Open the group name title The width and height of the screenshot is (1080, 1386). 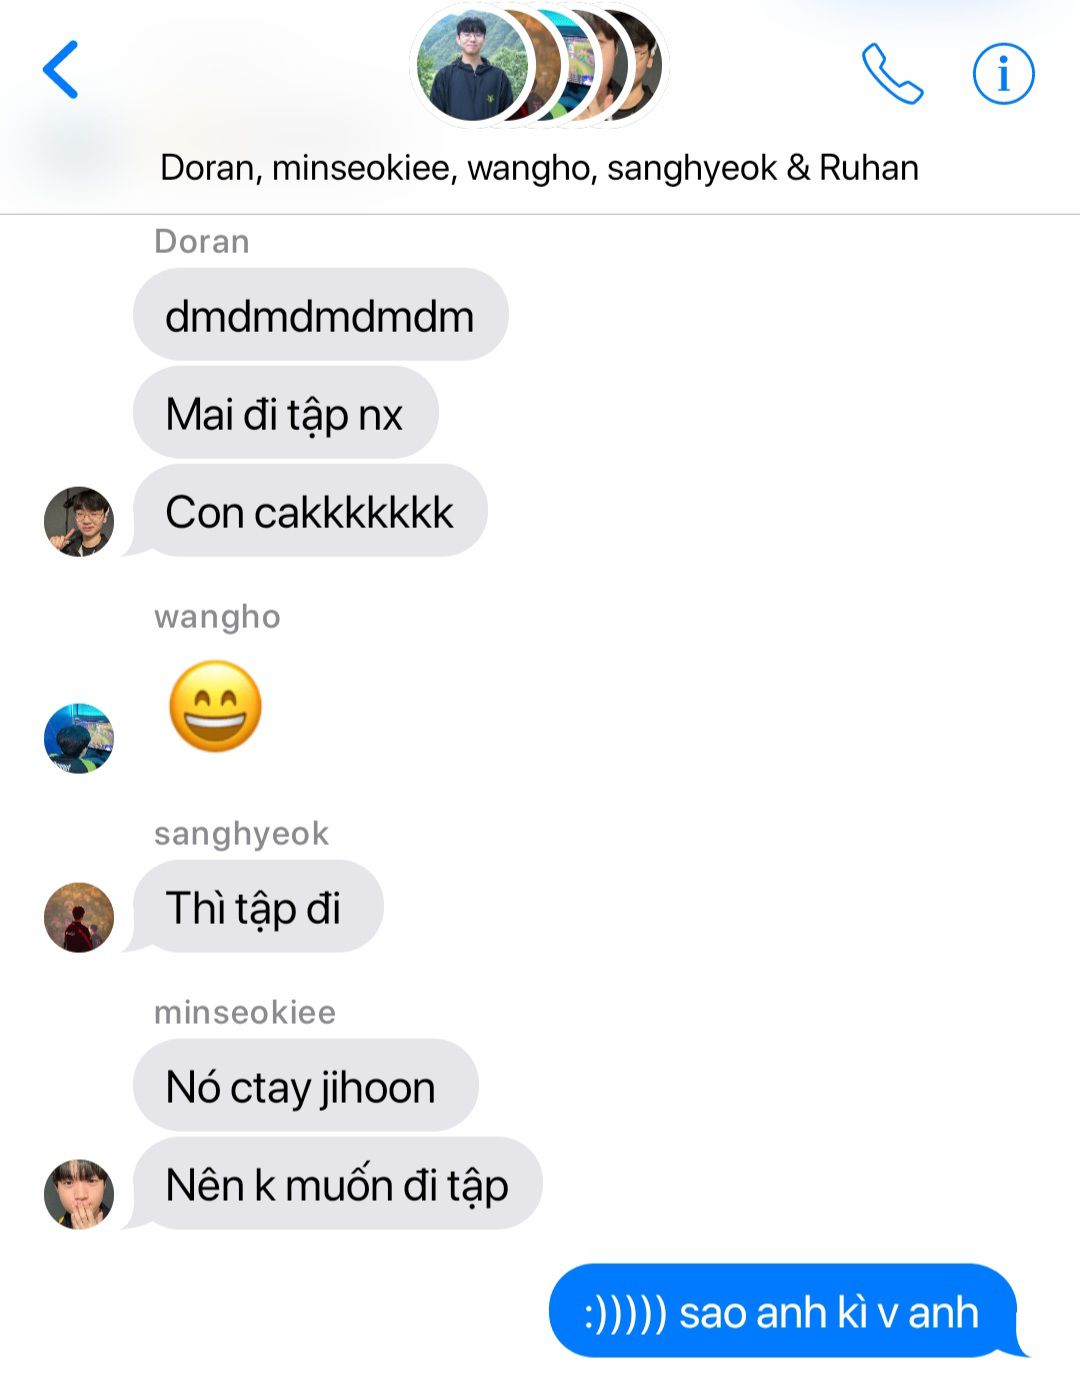tap(539, 168)
